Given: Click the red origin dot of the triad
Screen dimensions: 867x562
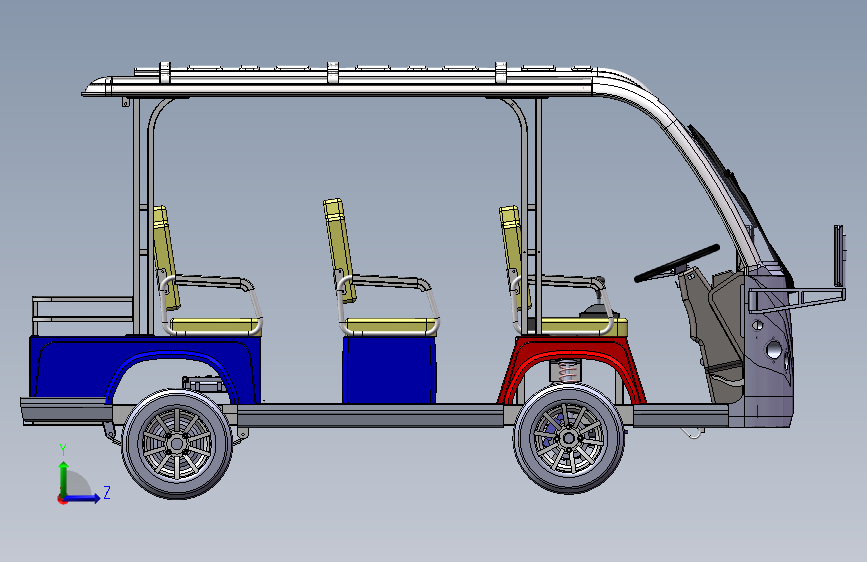Looking at the screenshot, I should pos(62,499).
